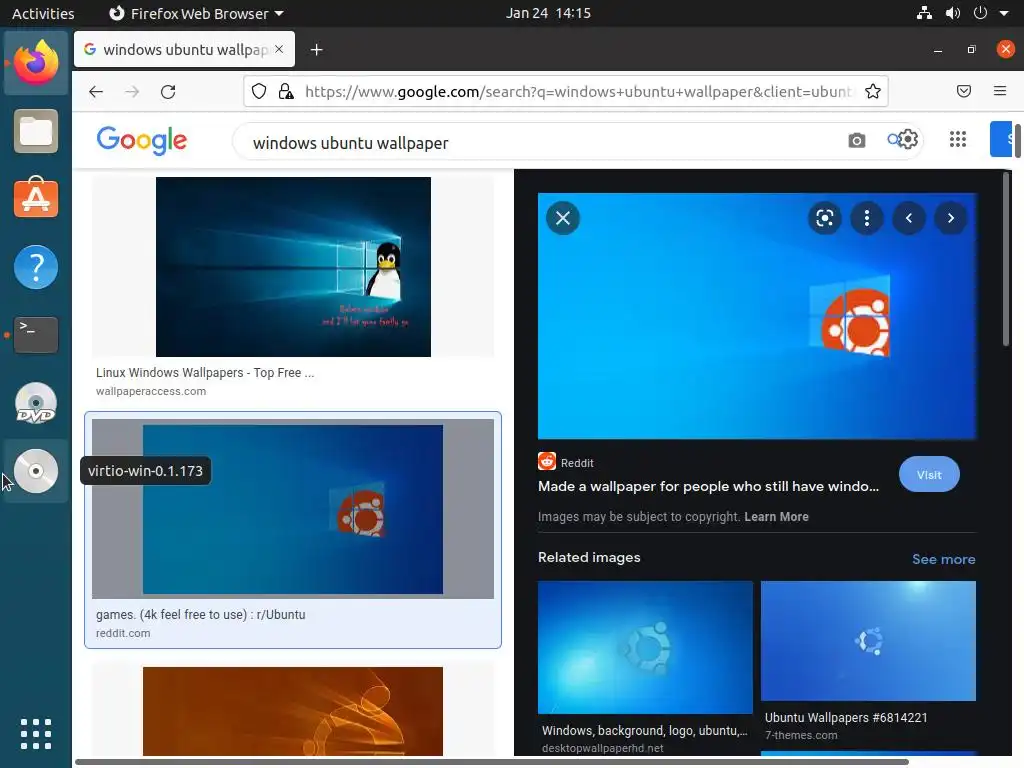Open a new browser tab
Viewport: 1024px width, 768px height.
pyautogui.click(x=316, y=50)
